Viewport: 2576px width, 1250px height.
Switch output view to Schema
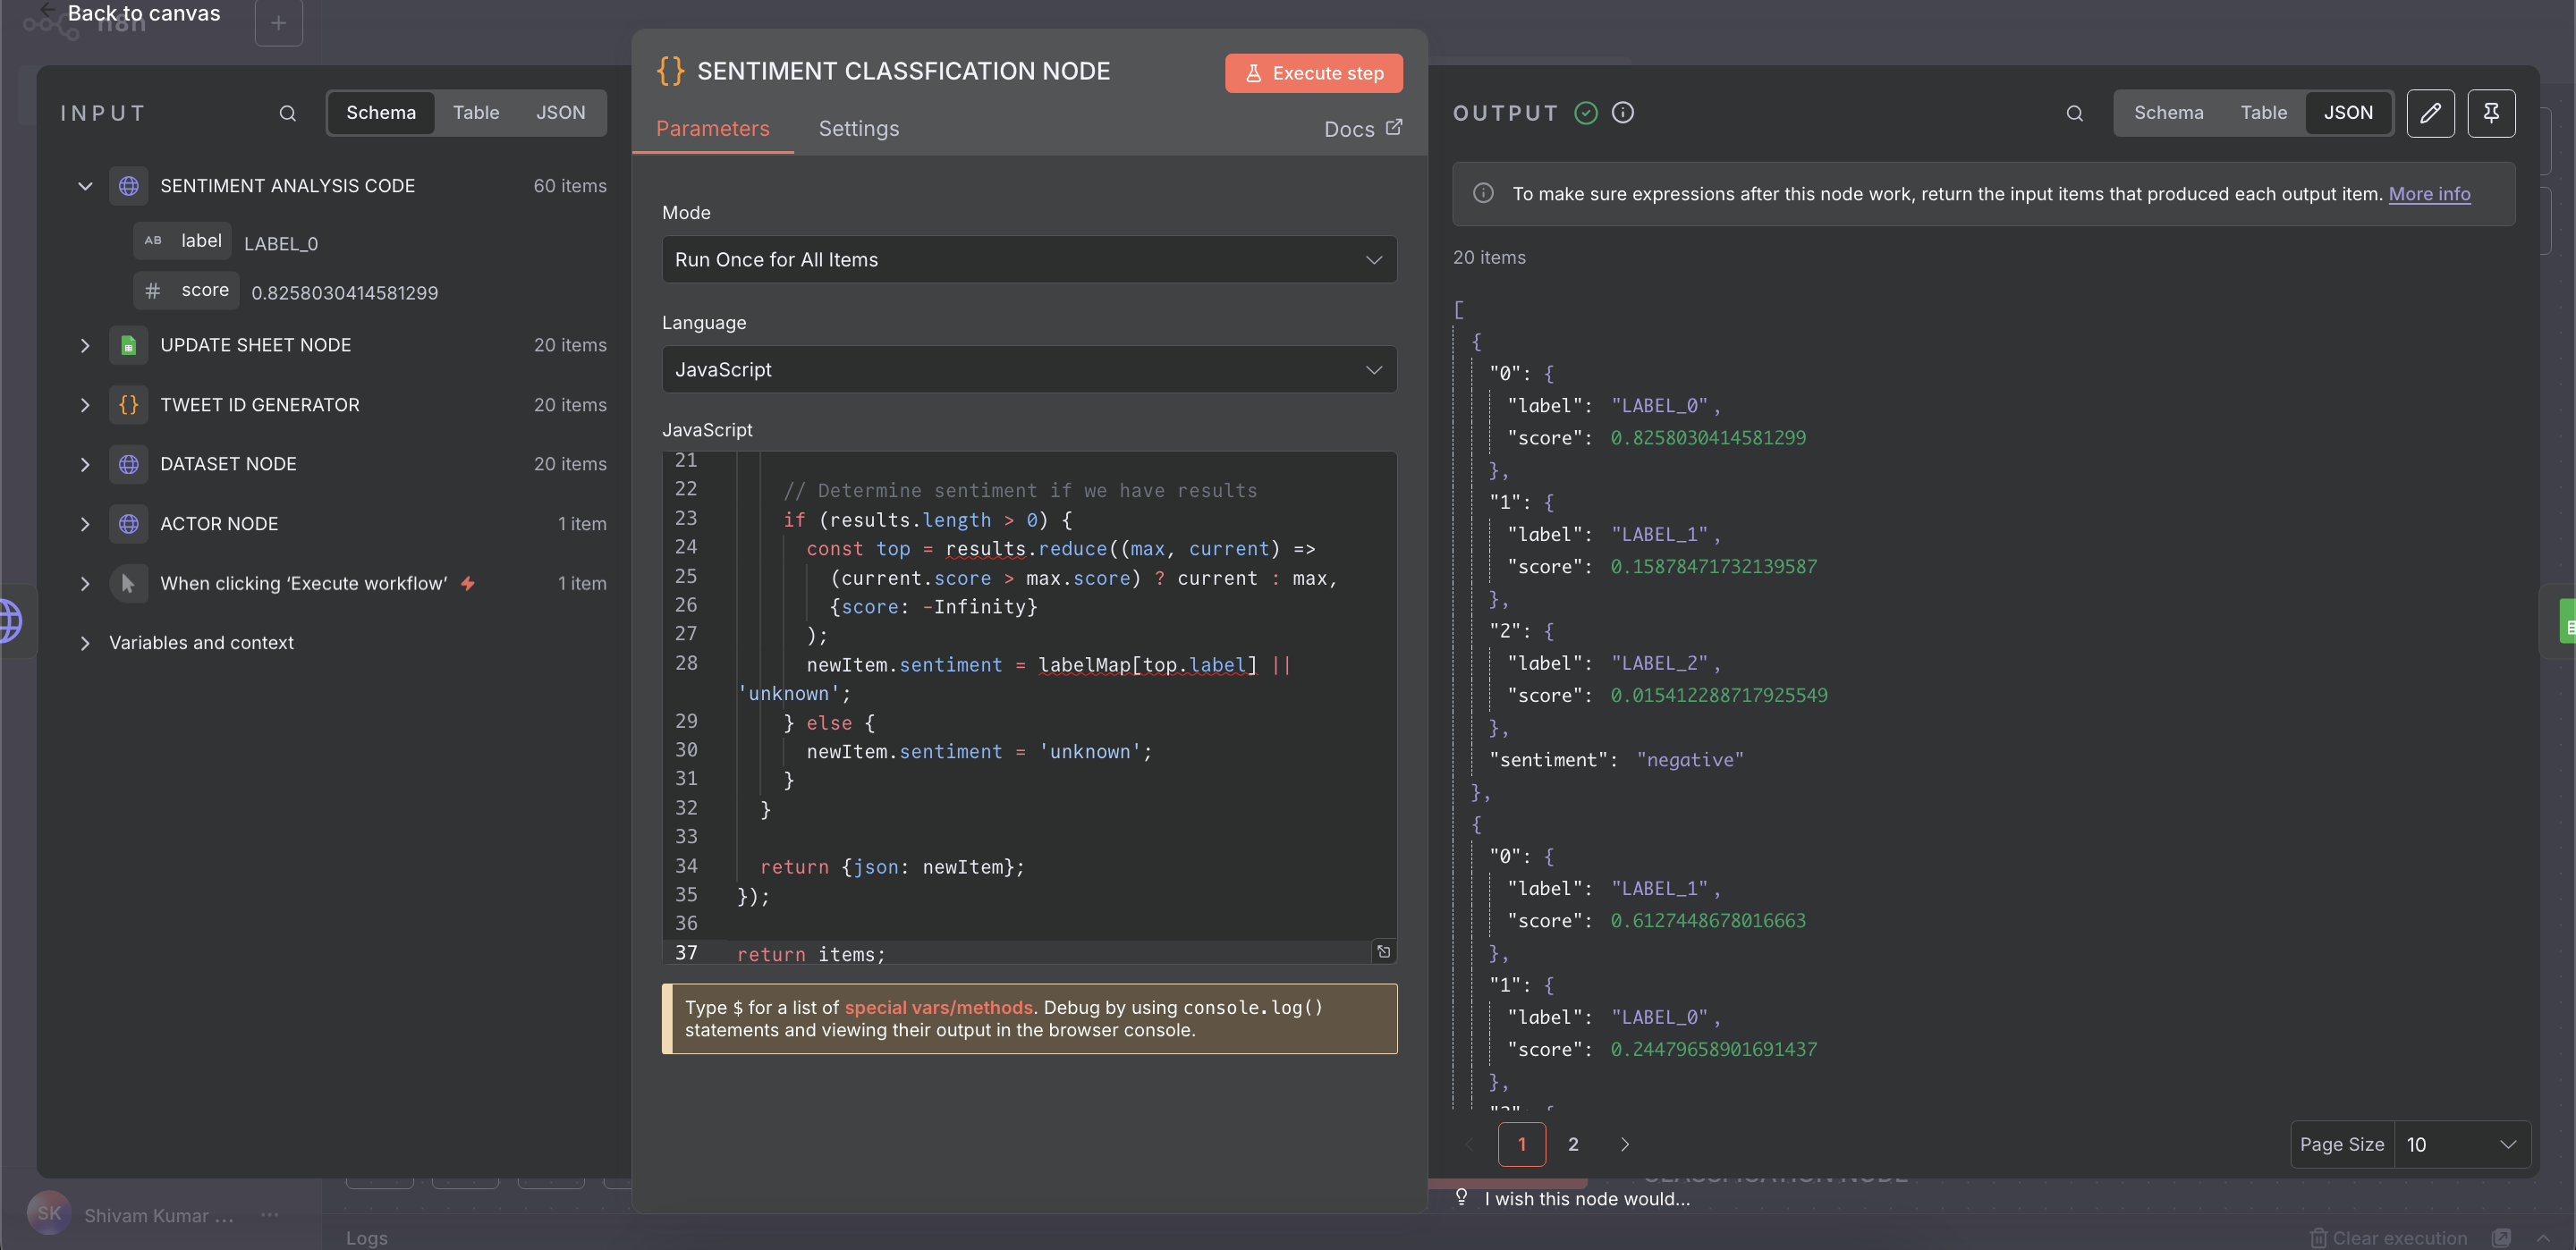2168,113
